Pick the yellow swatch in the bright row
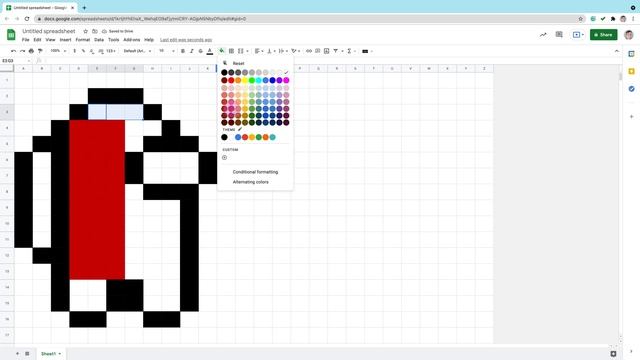Image resolution: width=640 pixels, height=360 pixels. coord(245,80)
